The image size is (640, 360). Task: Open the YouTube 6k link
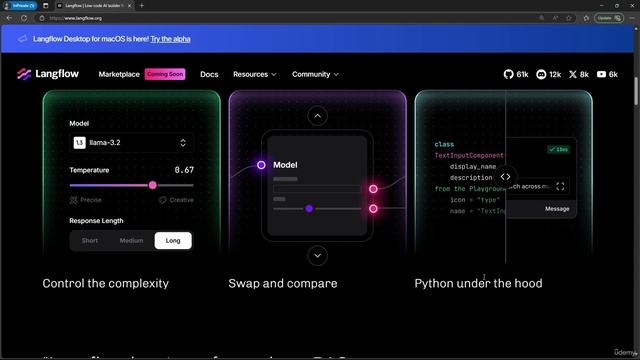[607, 74]
